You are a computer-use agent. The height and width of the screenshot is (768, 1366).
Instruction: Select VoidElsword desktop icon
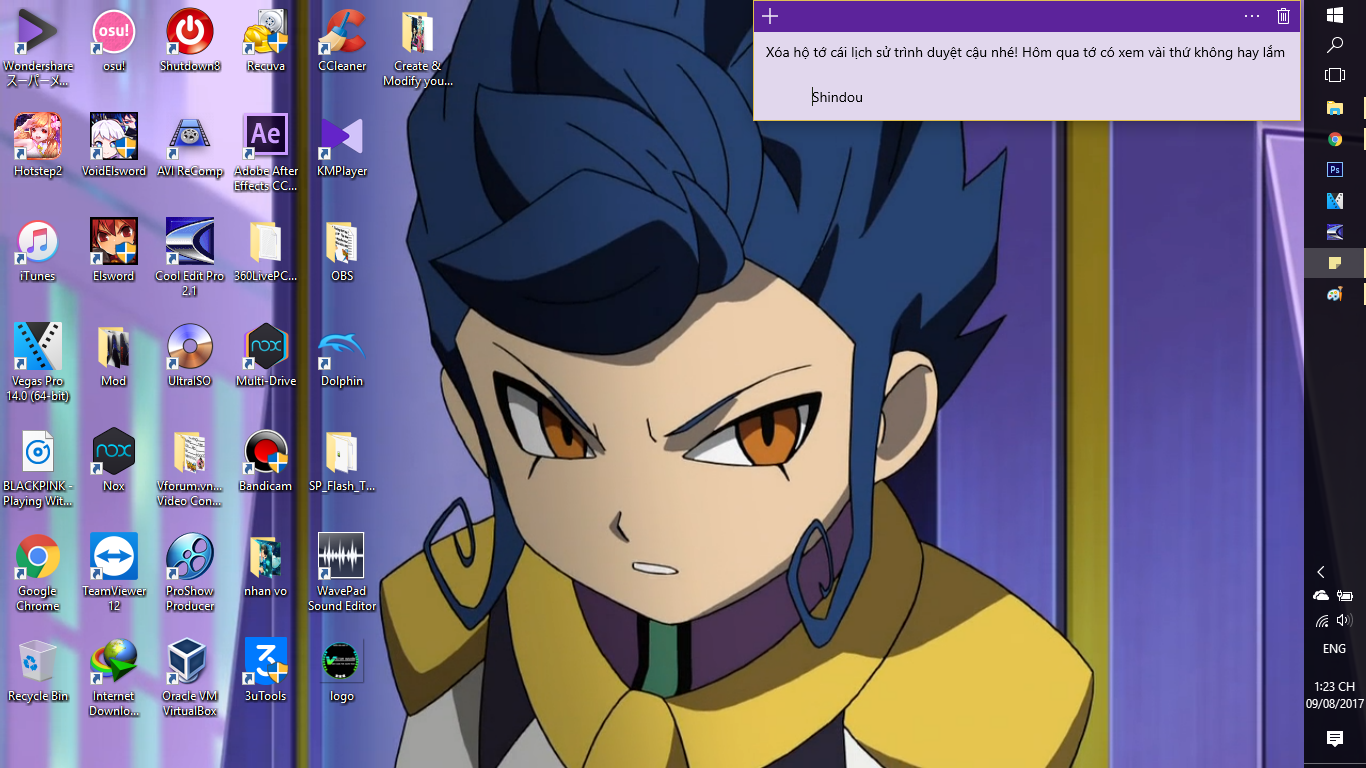(x=114, y=146)
